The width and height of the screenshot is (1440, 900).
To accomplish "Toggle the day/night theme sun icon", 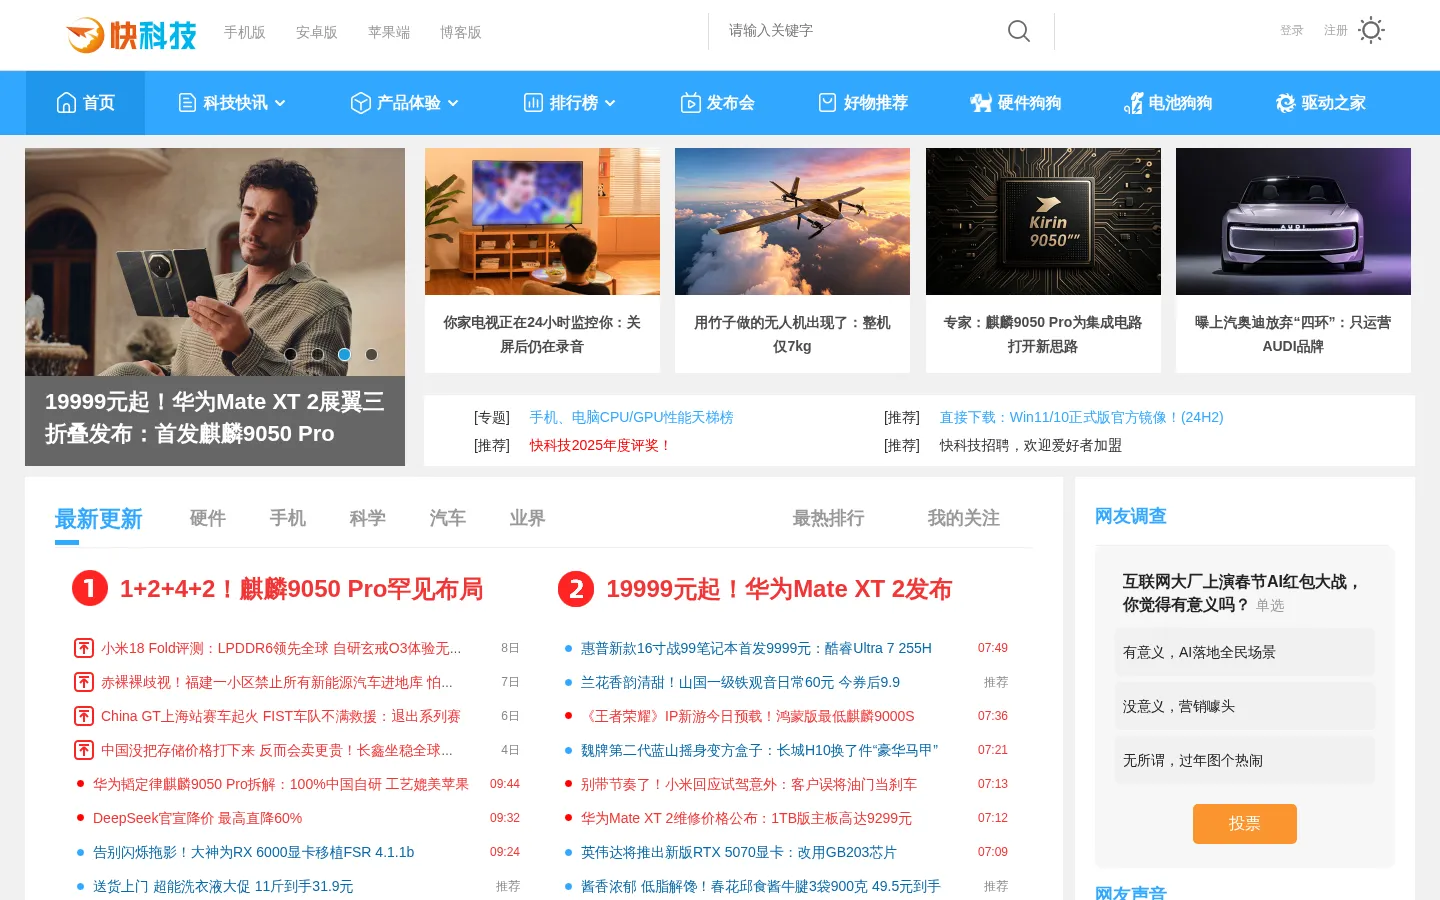I will [x=1372, y=31].
